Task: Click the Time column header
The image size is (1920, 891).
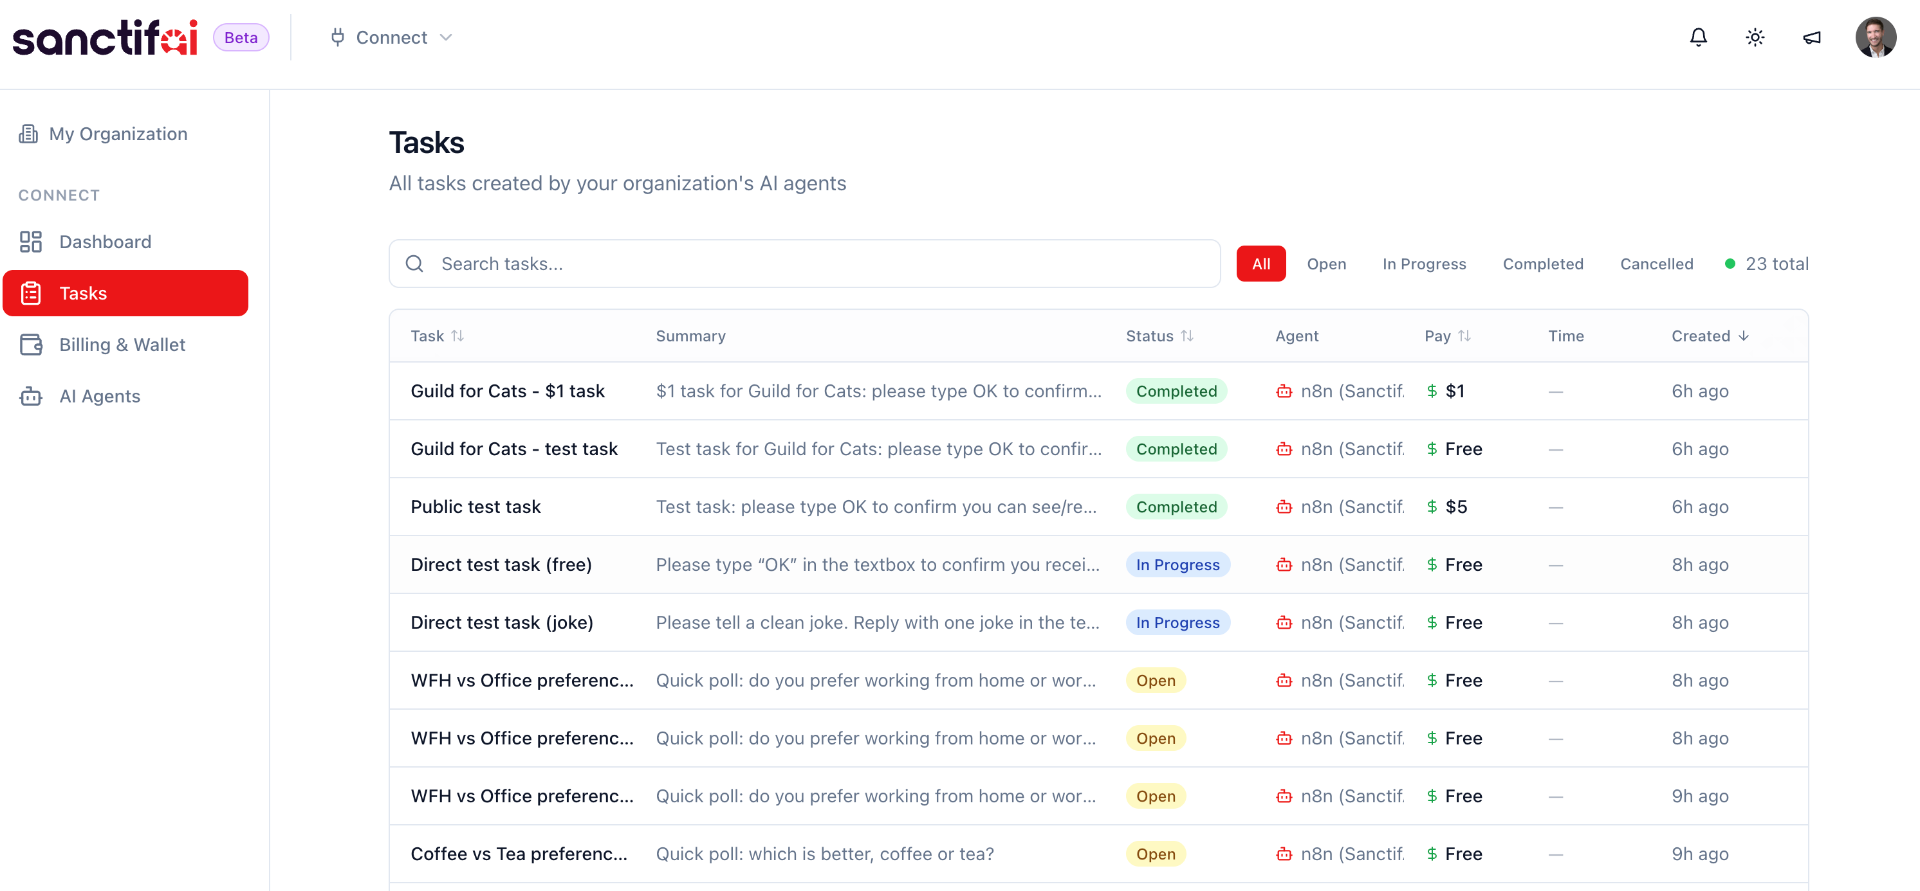Action: pyautogui.click(x=1566, y=336)
